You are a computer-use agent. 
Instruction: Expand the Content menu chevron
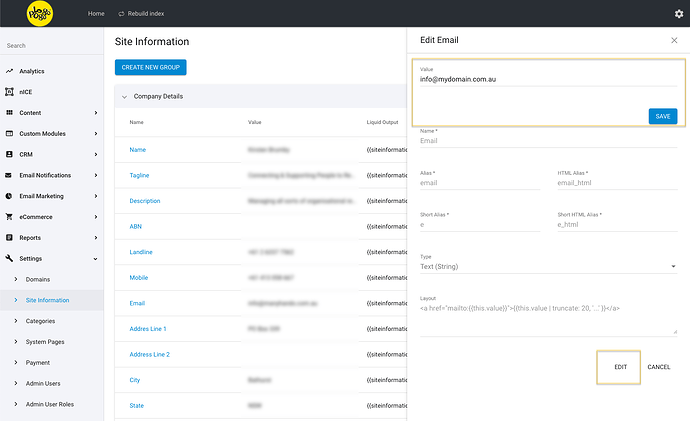click(x=95, y=113)
